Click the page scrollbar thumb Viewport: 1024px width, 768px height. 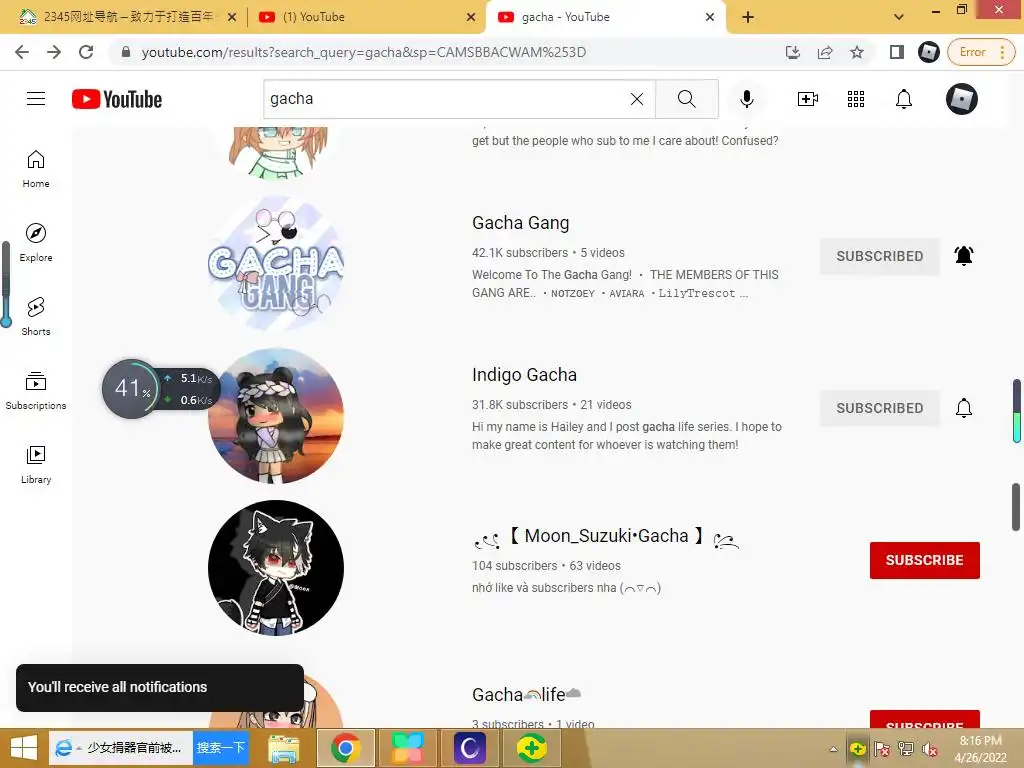pos(1016,507)
